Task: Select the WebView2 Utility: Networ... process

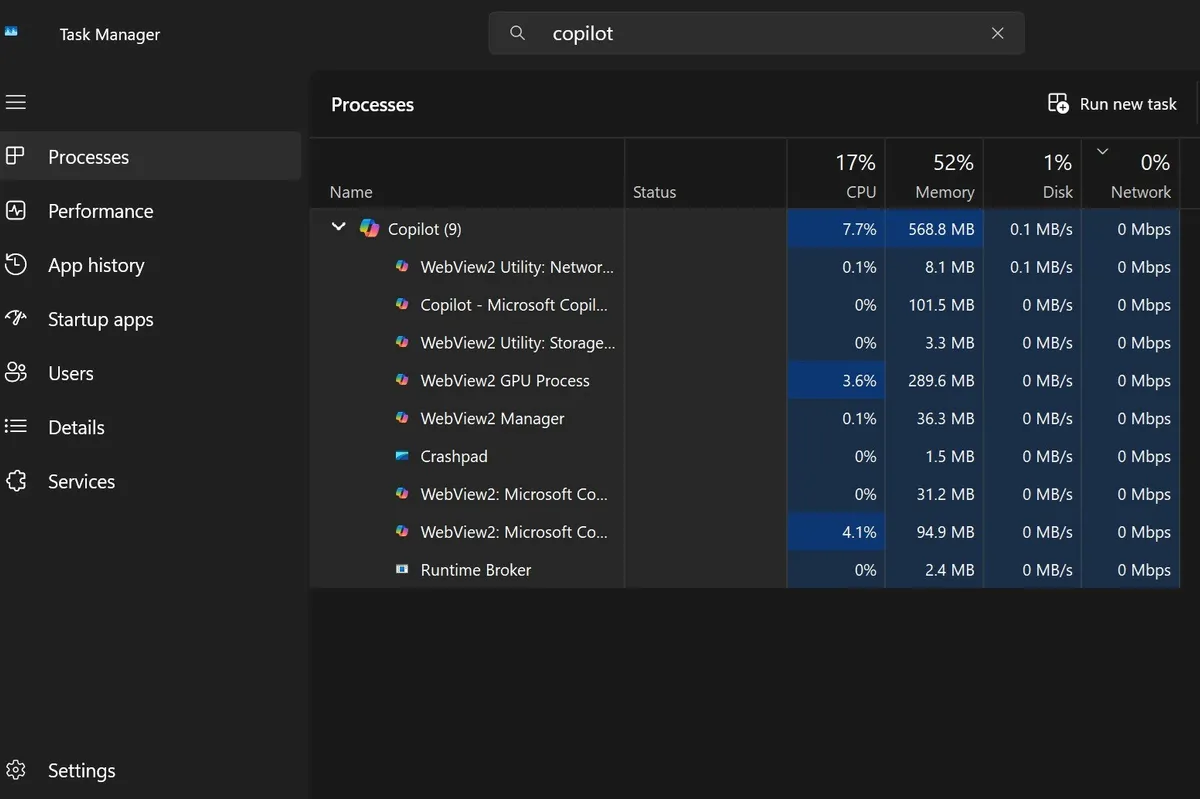Action: 745,267
